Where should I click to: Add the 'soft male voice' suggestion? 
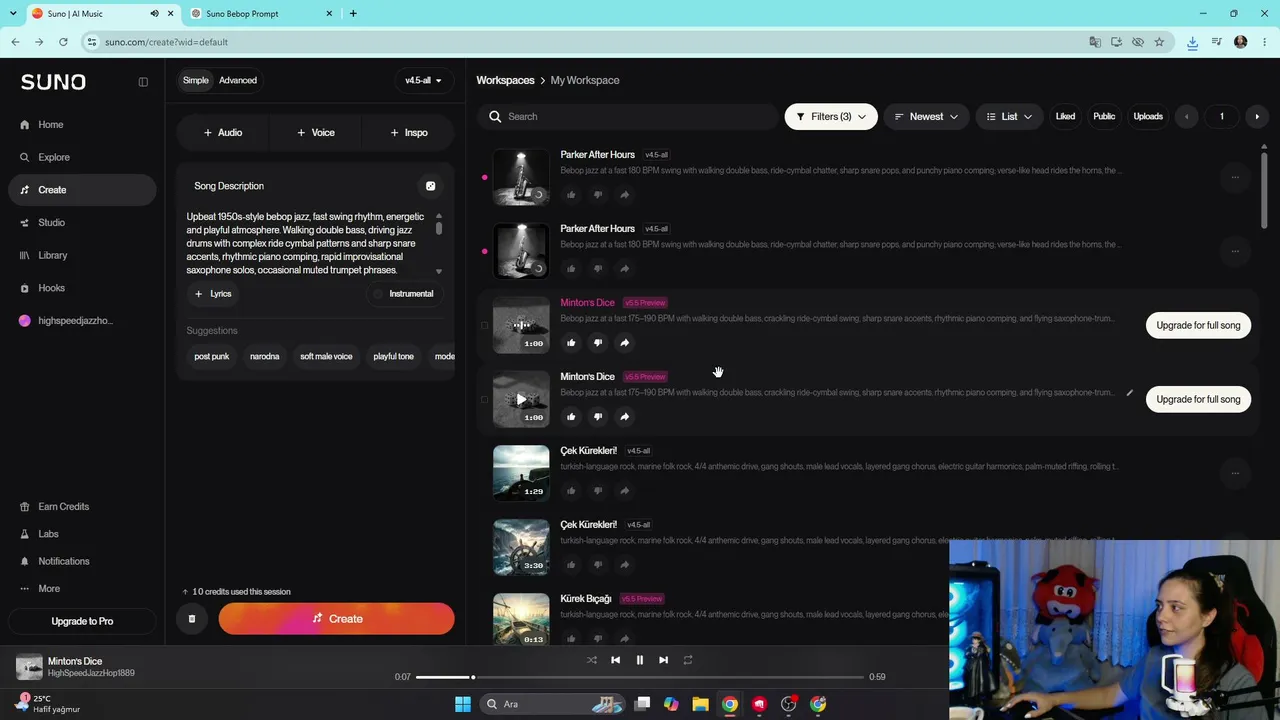coord(326,357)
